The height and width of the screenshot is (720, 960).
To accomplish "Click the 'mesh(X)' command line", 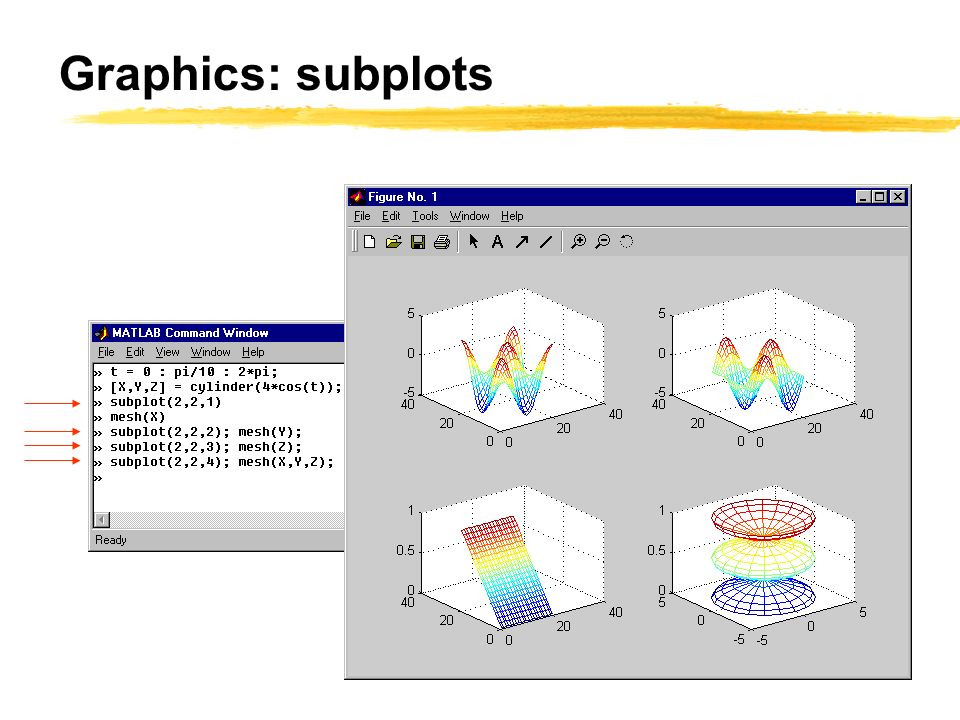I will click(137, 417).
